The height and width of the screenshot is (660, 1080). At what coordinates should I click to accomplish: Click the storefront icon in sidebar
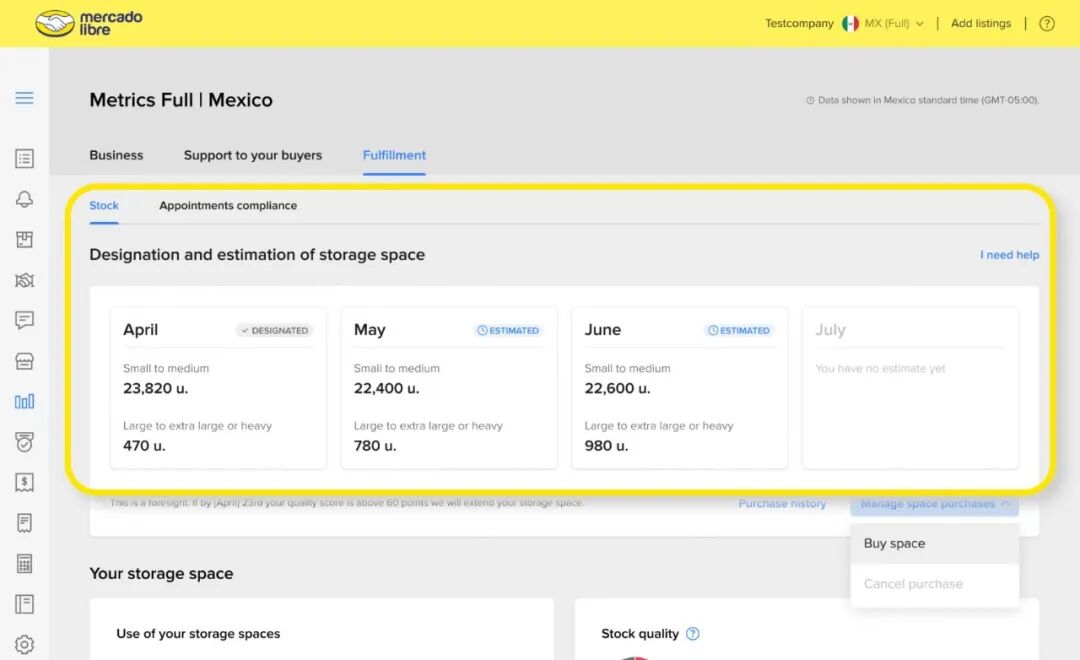[x=24, y=361]
